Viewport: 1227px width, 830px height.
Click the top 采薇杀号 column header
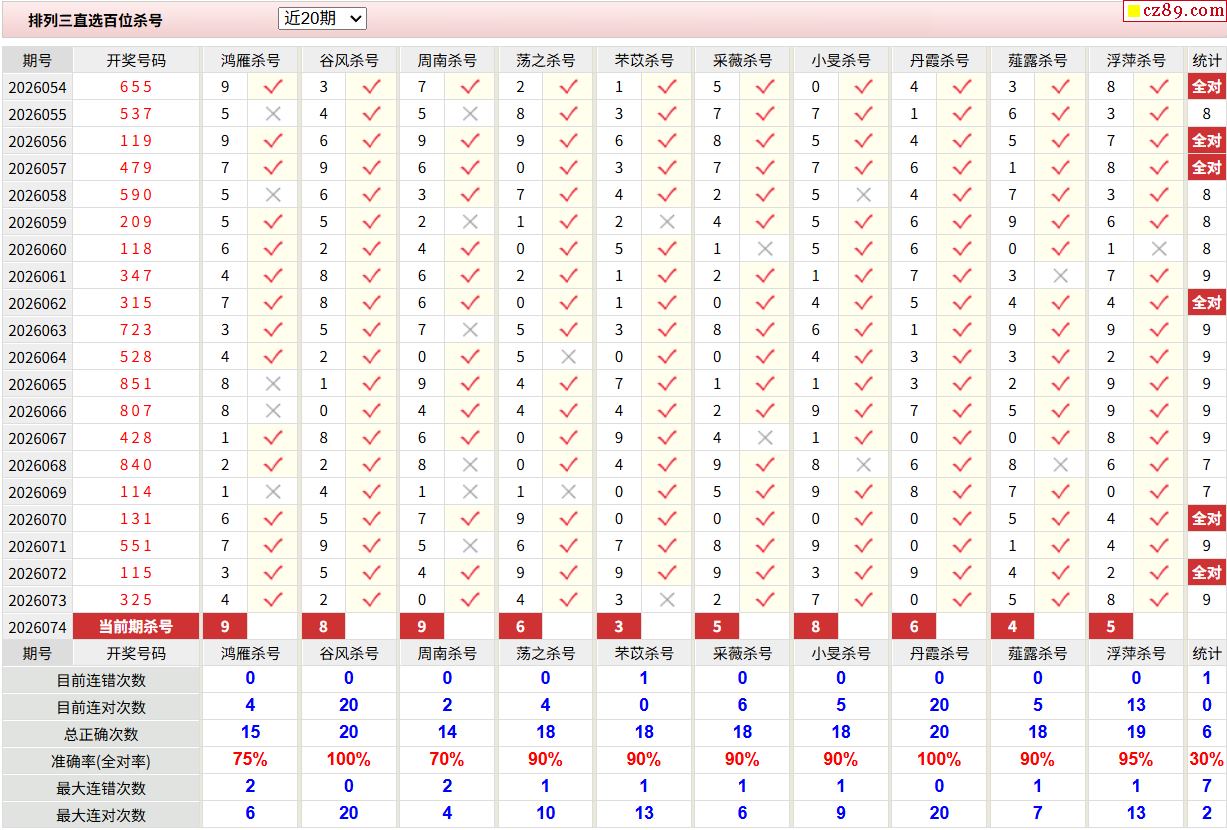(x=742, y=60)
